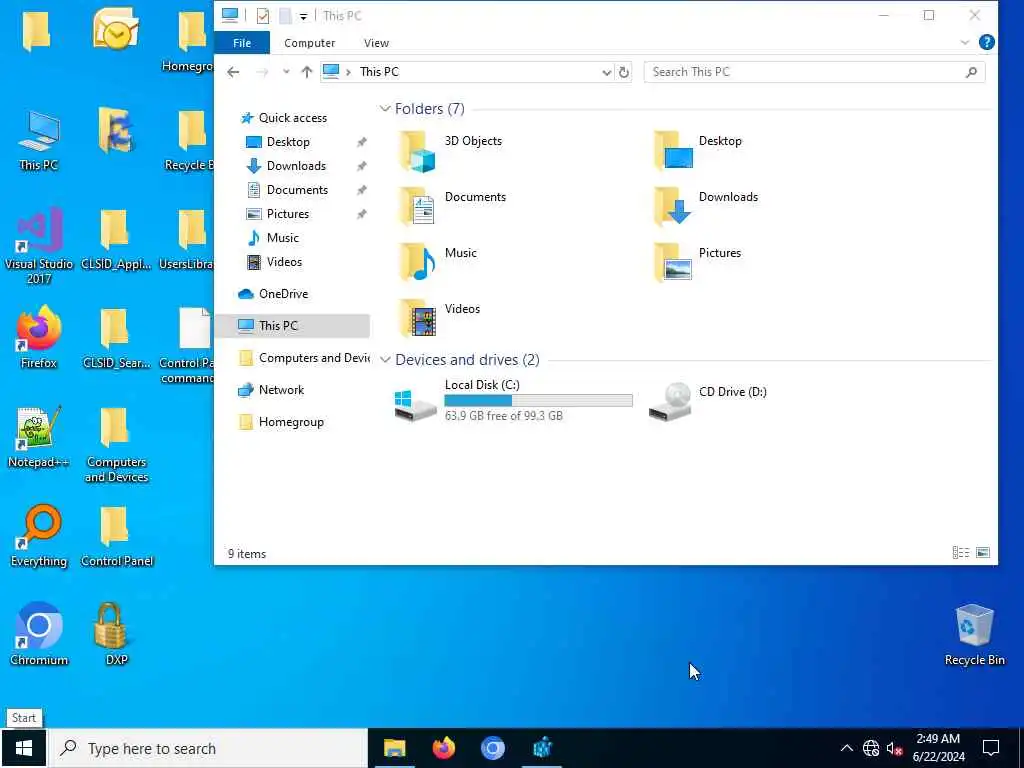Select This PC desktop icon
Viewport: 1024px width, 768px height.
click(x=39, y=140)
